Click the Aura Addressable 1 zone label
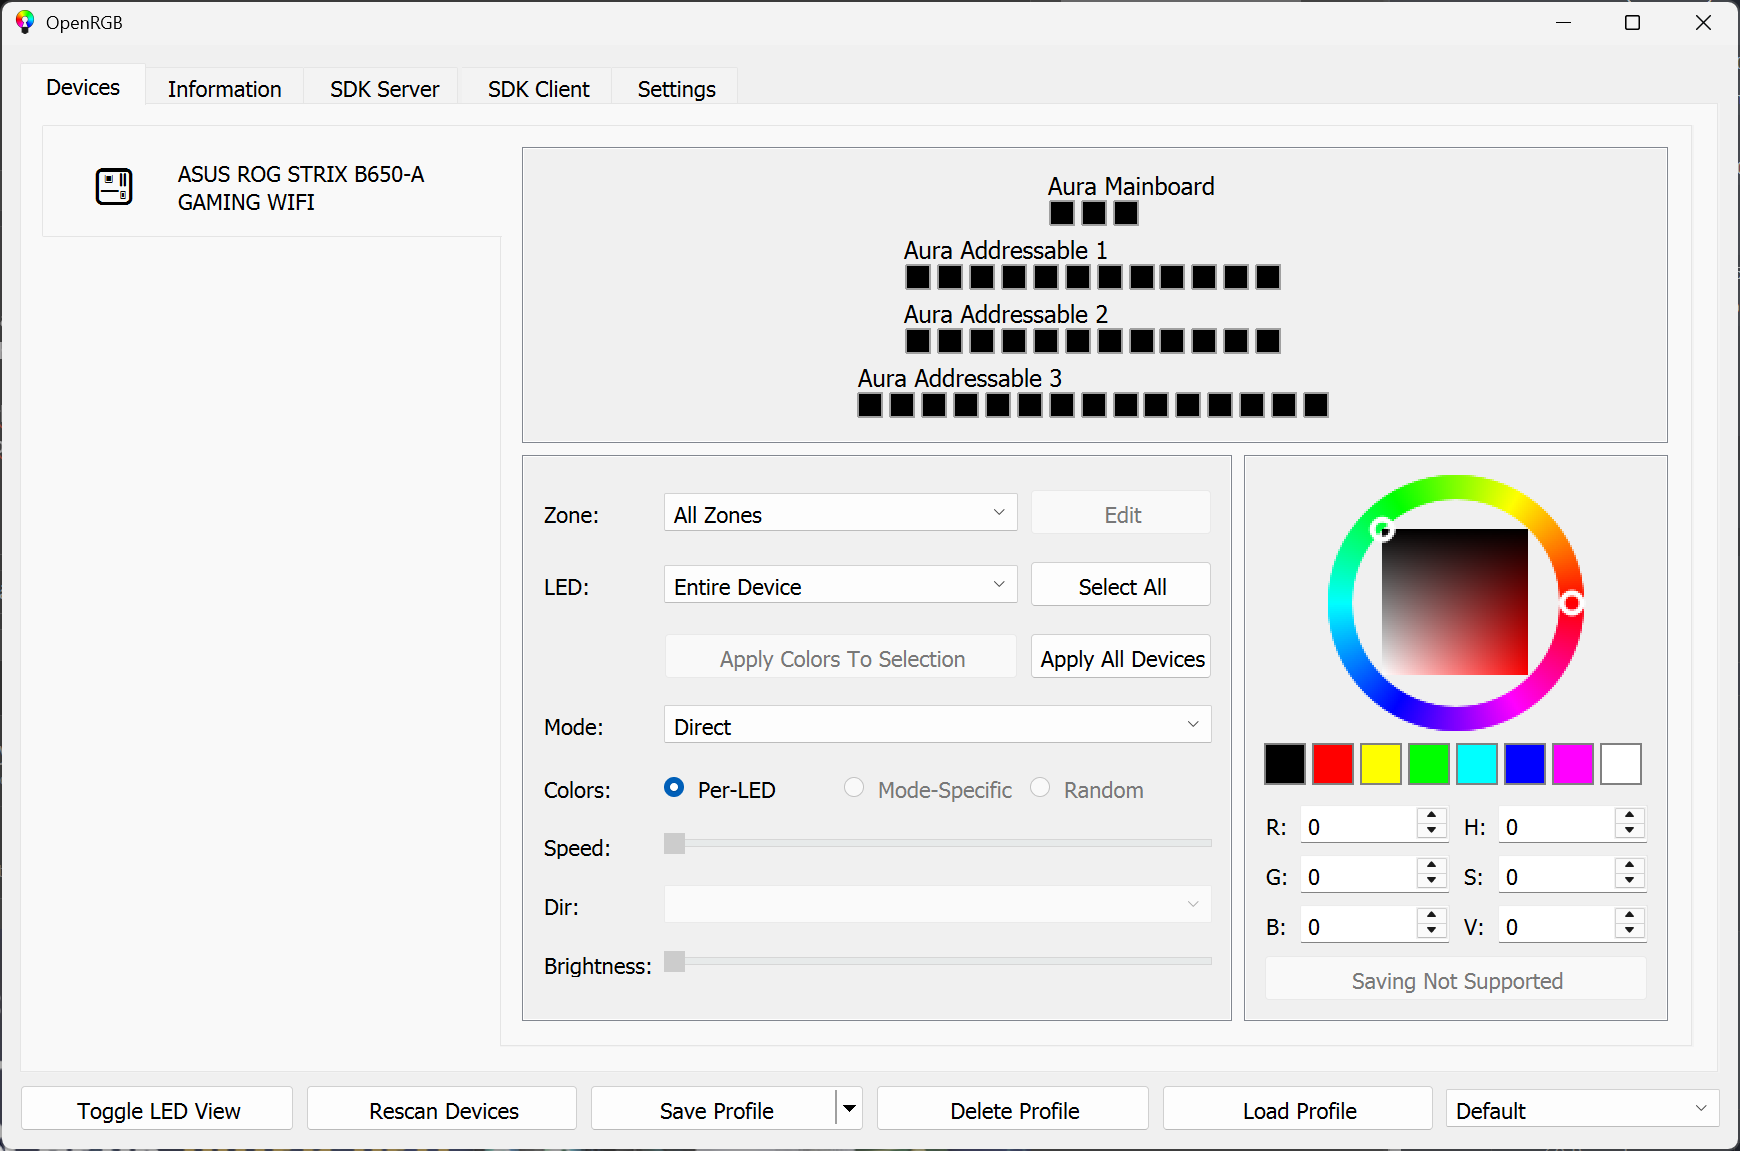 coord(1006,250)
